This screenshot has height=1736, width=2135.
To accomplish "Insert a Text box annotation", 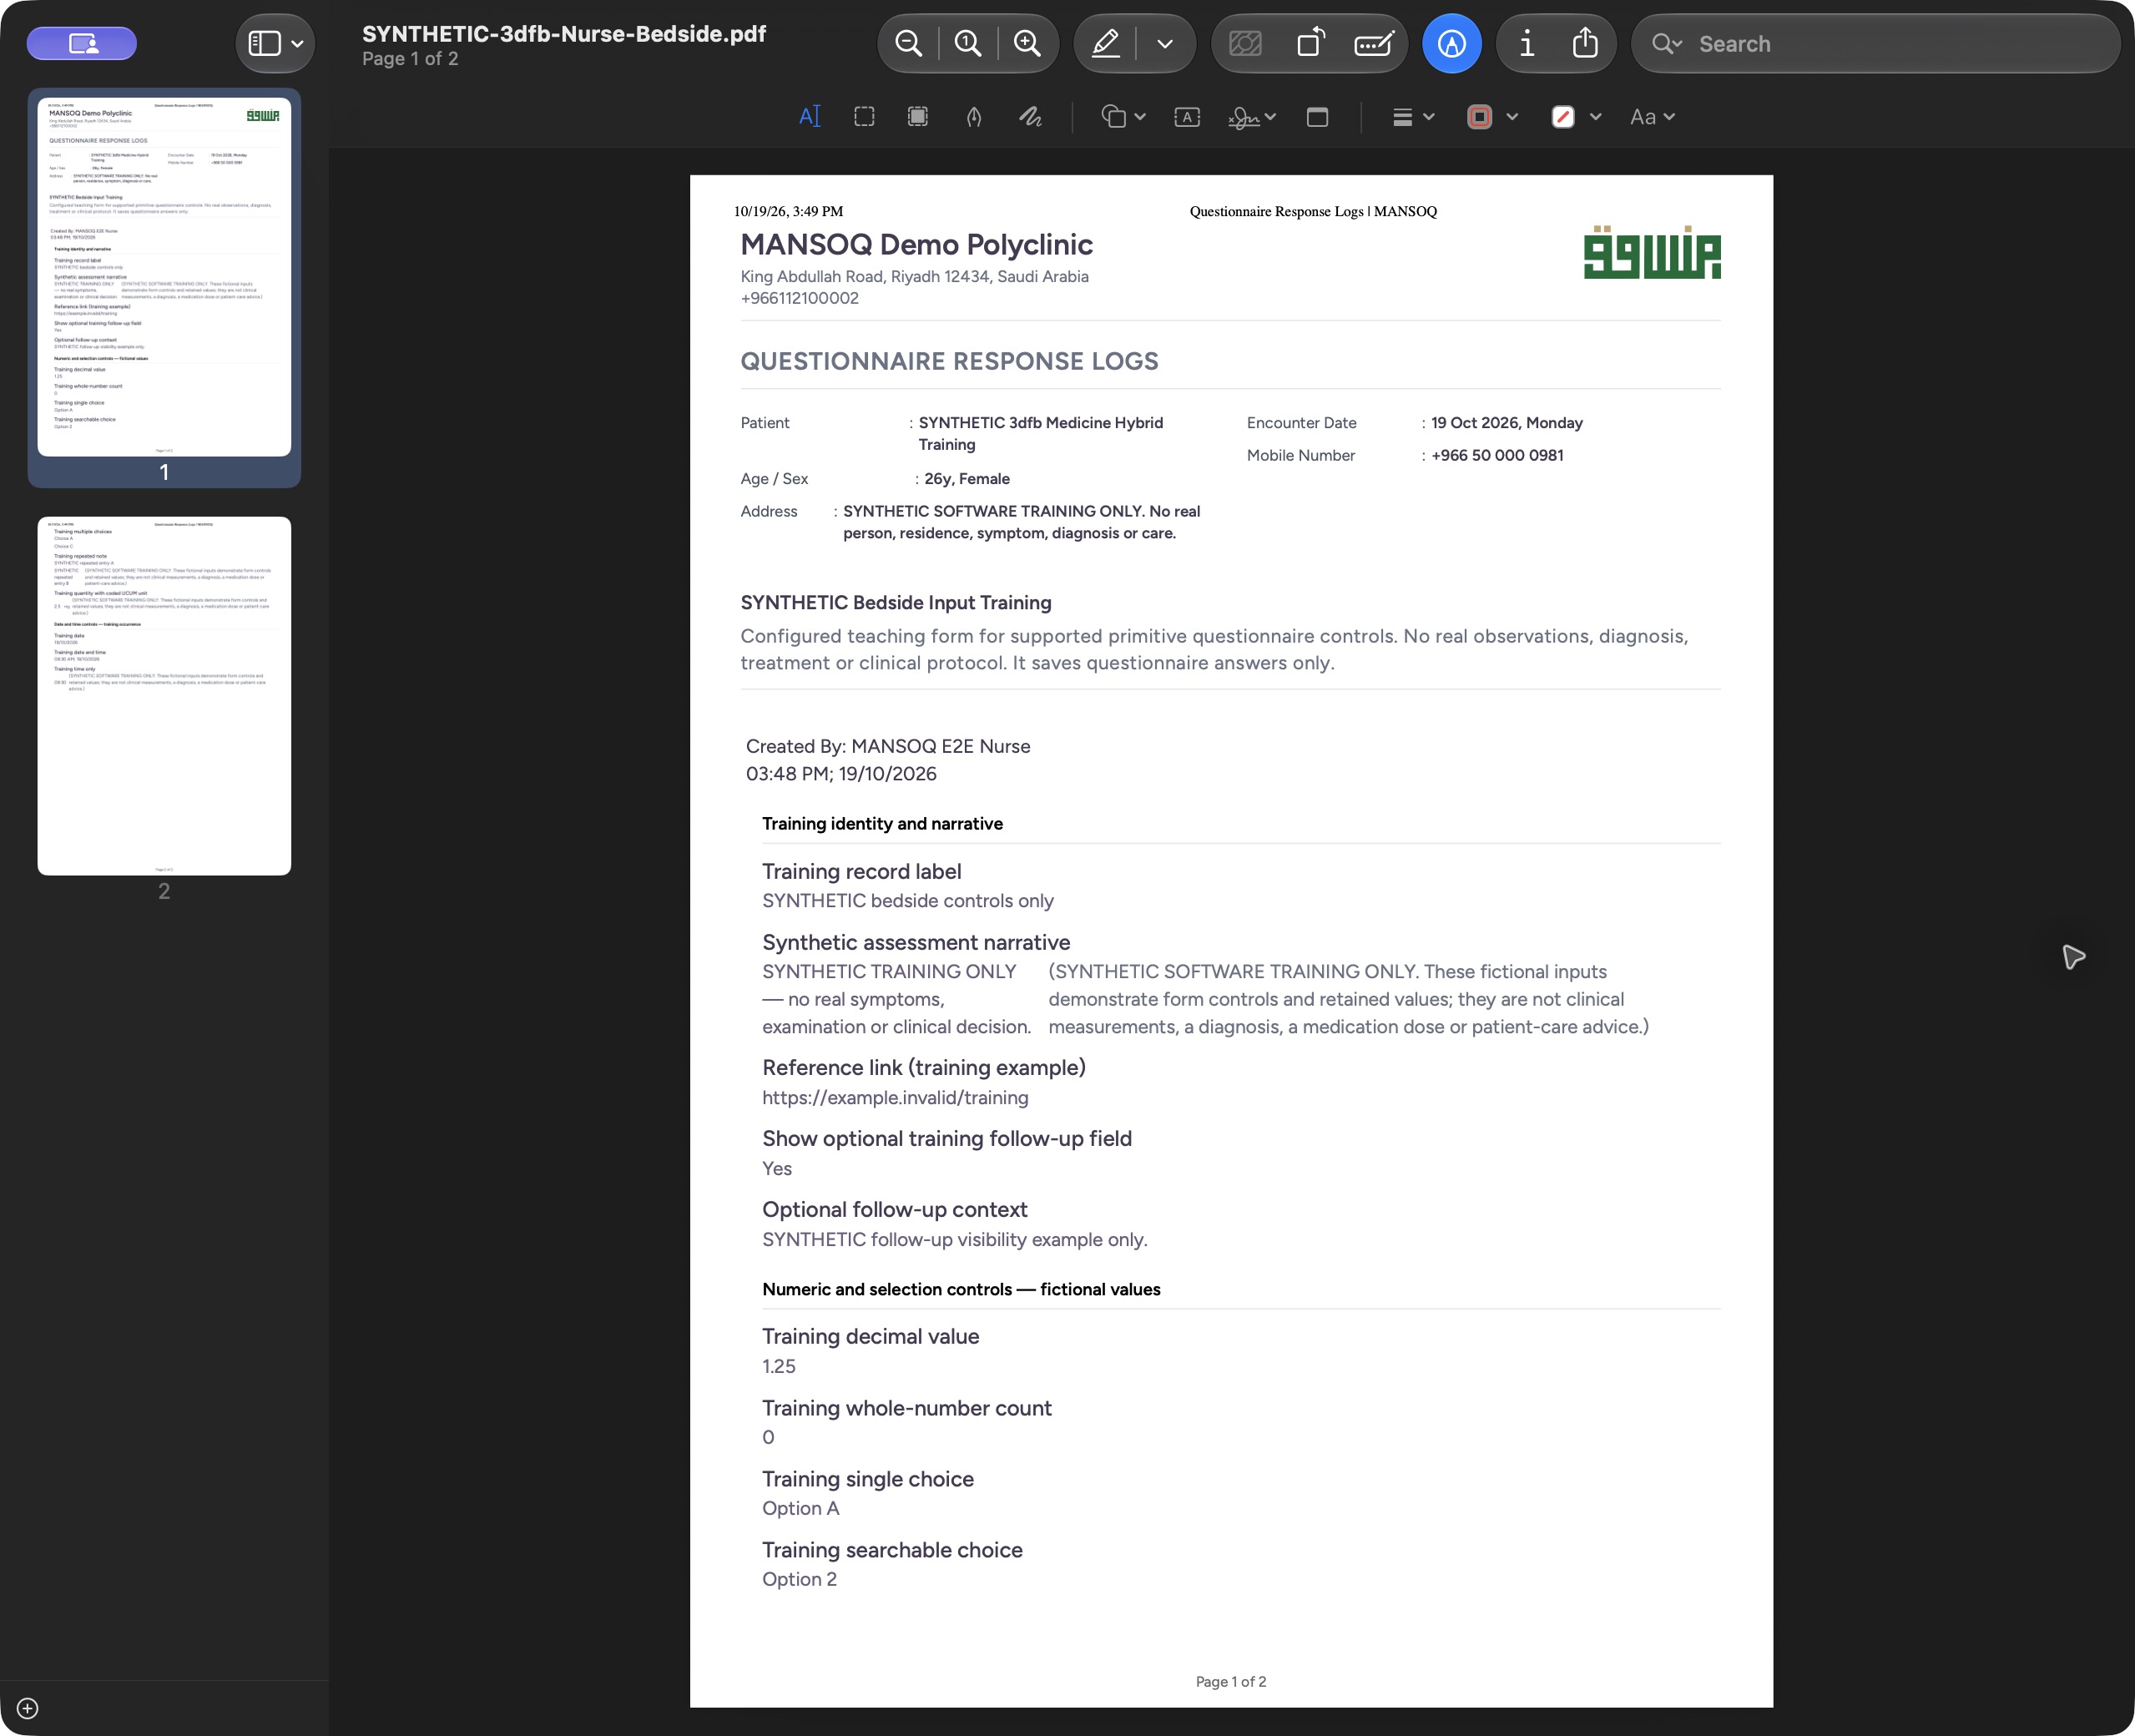I will coord(1187,117).
